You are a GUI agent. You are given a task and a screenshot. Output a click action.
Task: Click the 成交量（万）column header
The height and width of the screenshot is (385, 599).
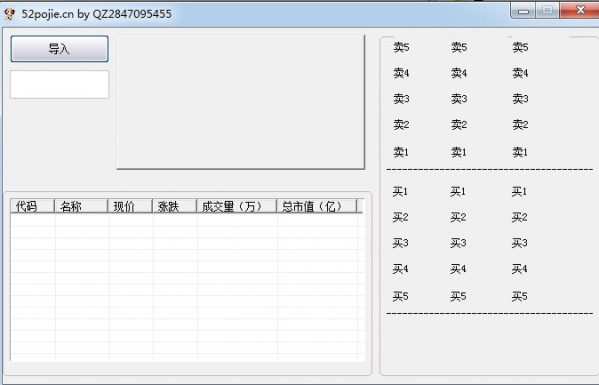click(x=236, y=206)
